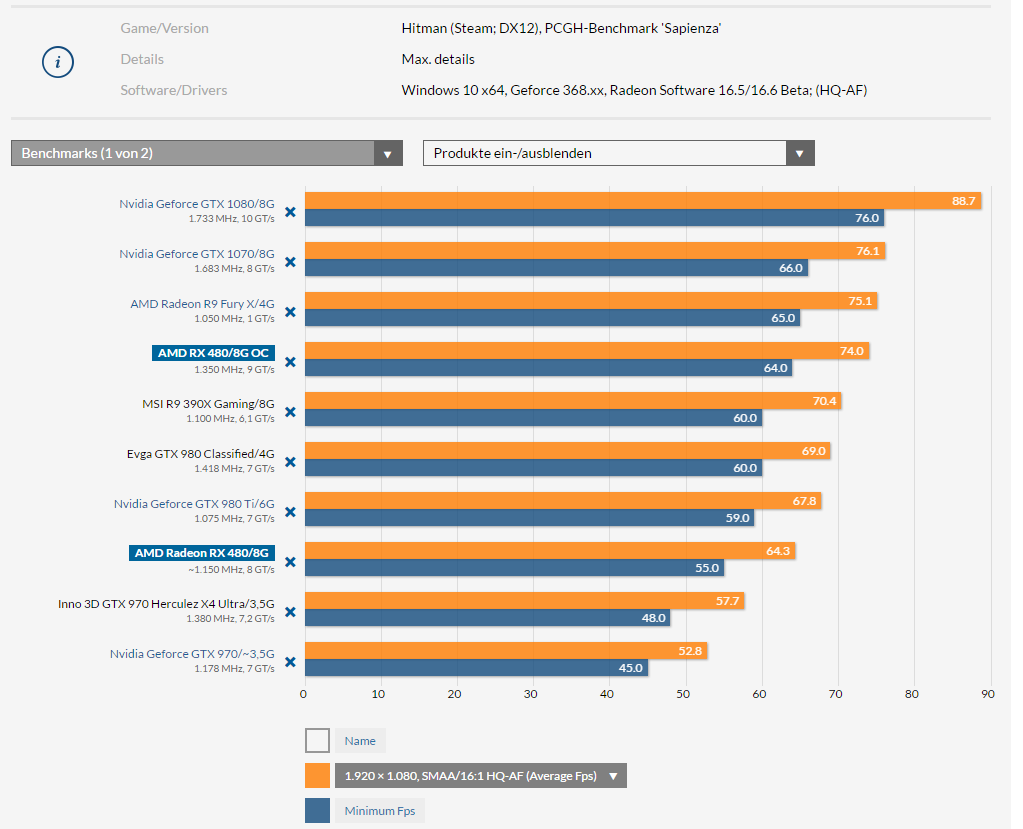
Task: Remove MSI R9 390X Gaming/8G with its X
Action: pos(290,412)
